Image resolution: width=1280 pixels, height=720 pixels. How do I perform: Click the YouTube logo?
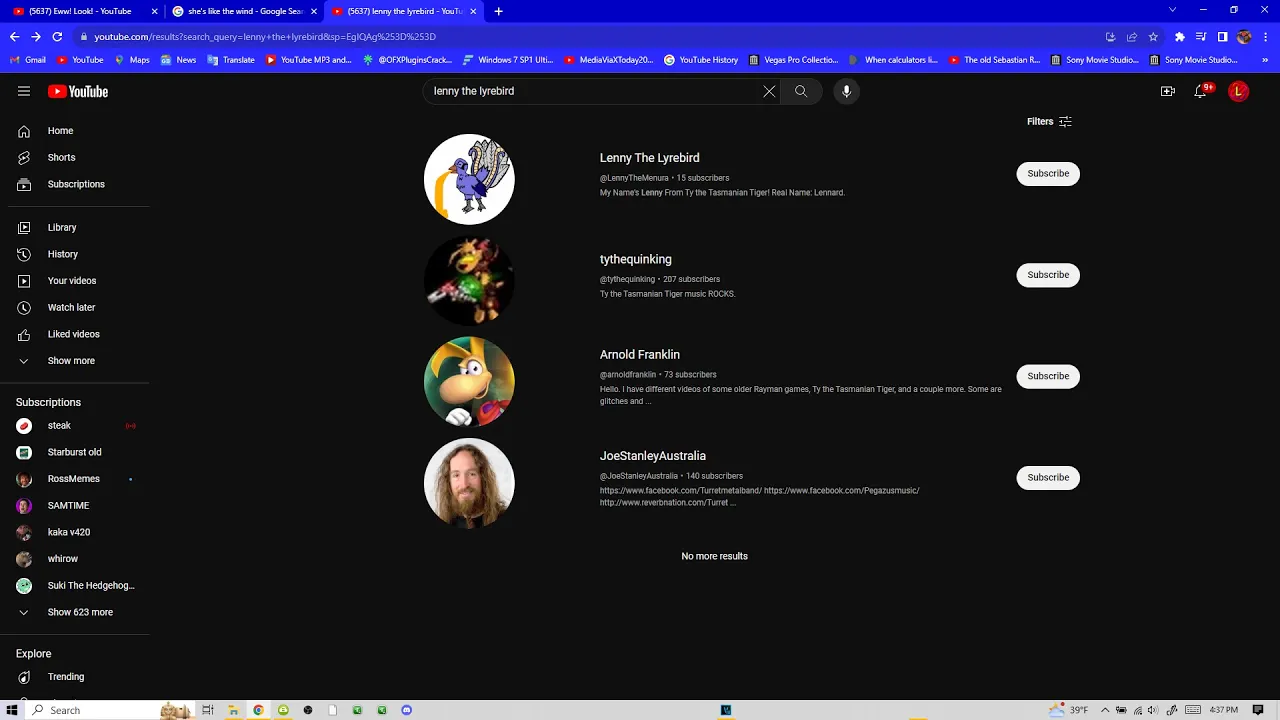tap(78, 91)
